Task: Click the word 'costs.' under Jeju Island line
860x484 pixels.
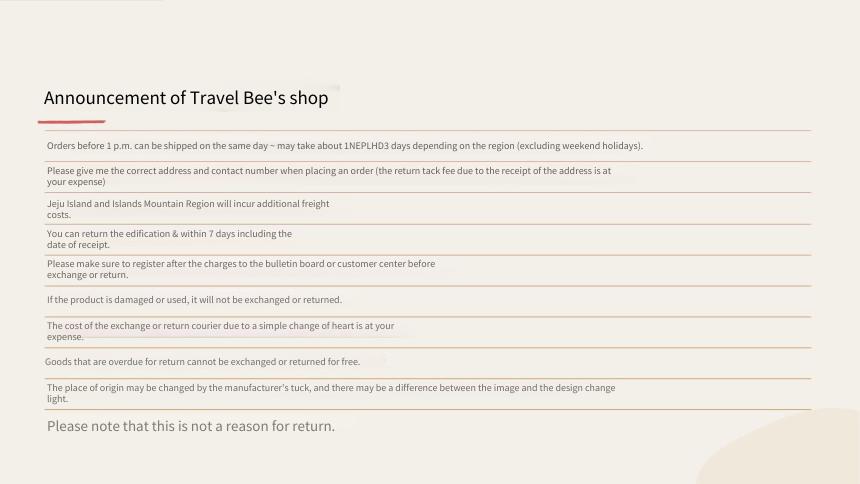Action: coord(59,215)
